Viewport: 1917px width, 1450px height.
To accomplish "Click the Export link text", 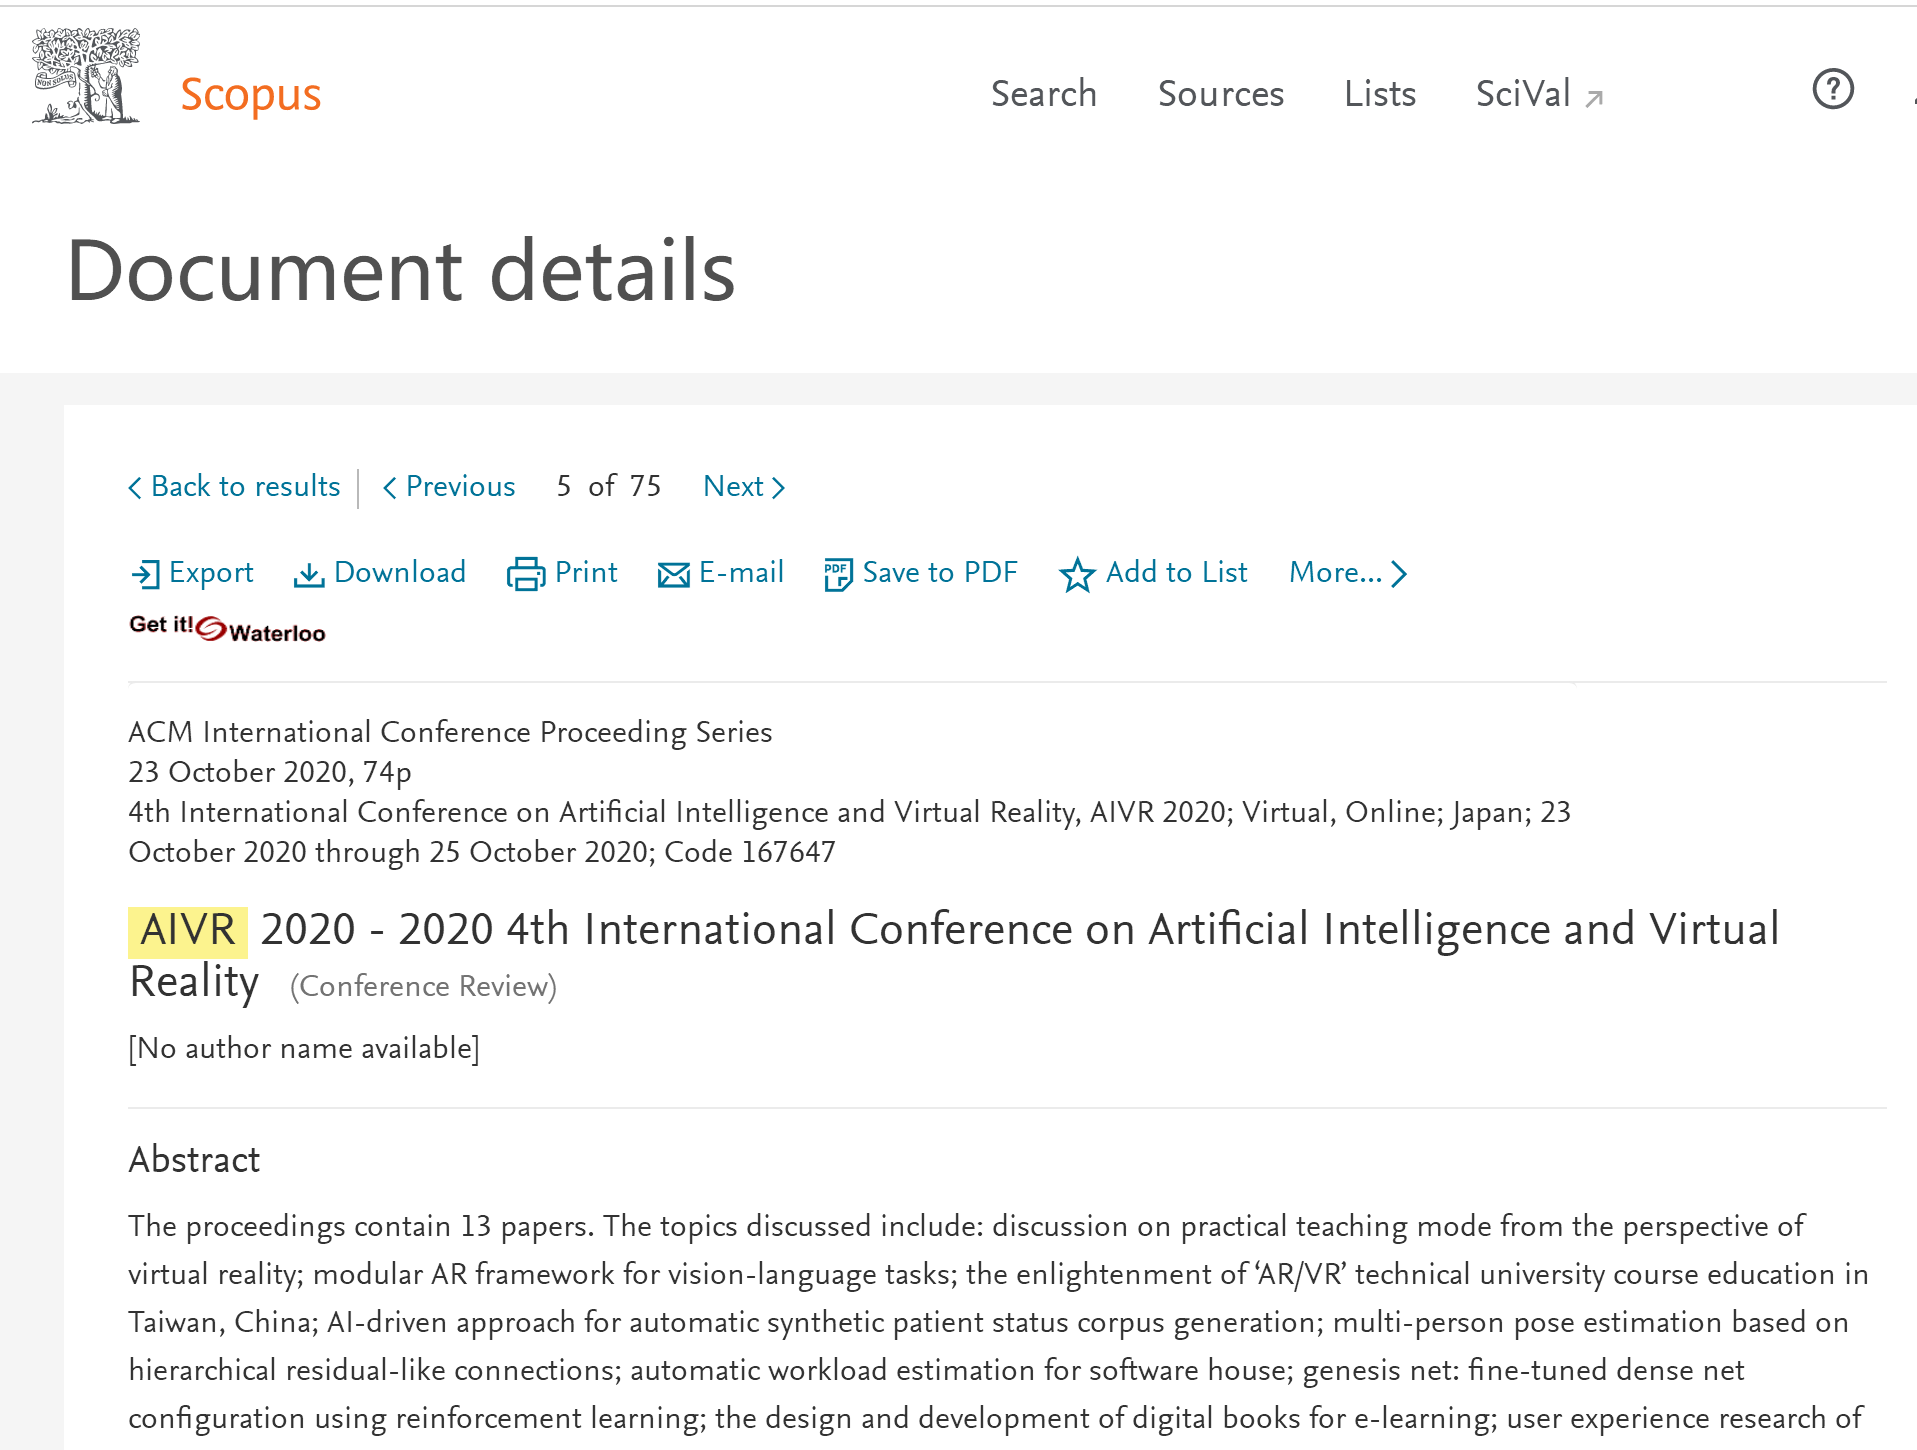I will pos(211,573).
